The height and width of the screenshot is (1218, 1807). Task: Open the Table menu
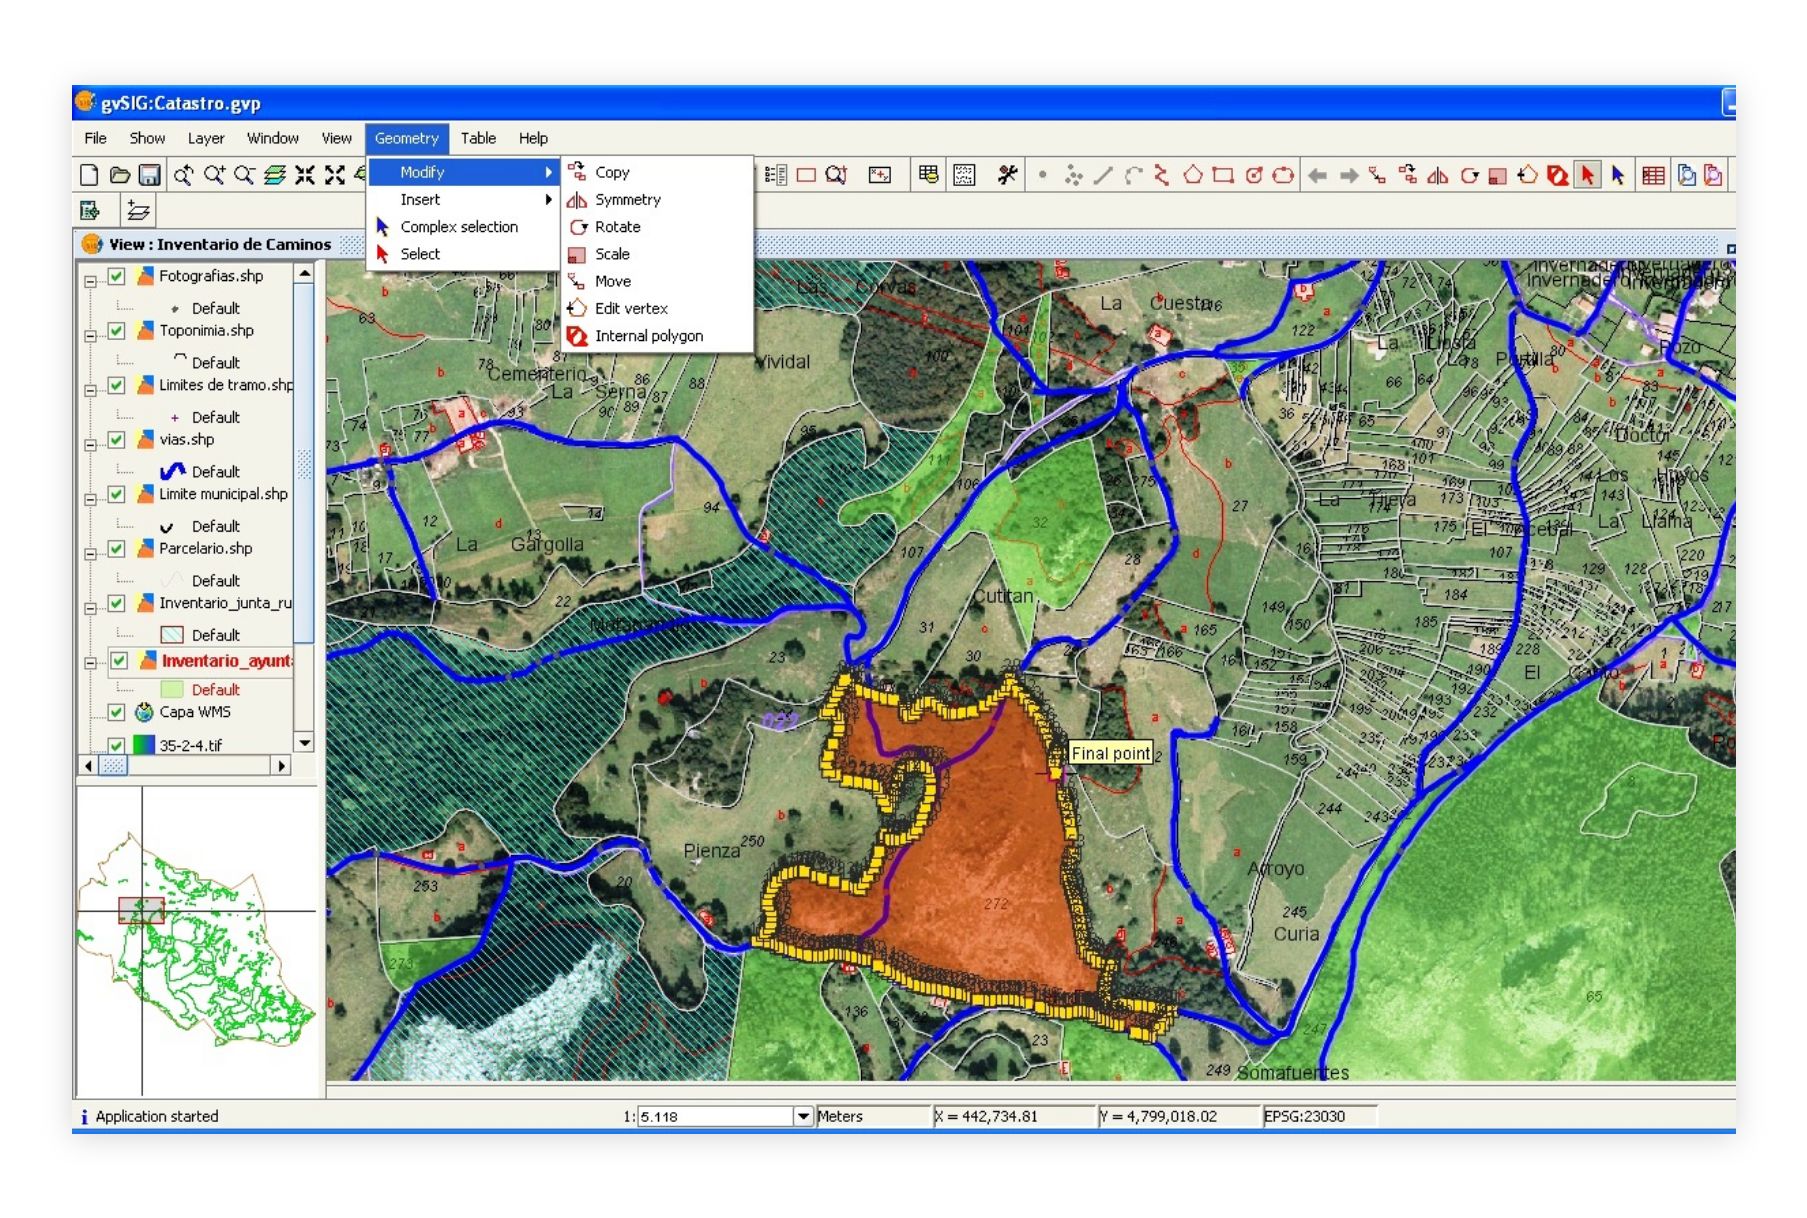tap(479, 138)
